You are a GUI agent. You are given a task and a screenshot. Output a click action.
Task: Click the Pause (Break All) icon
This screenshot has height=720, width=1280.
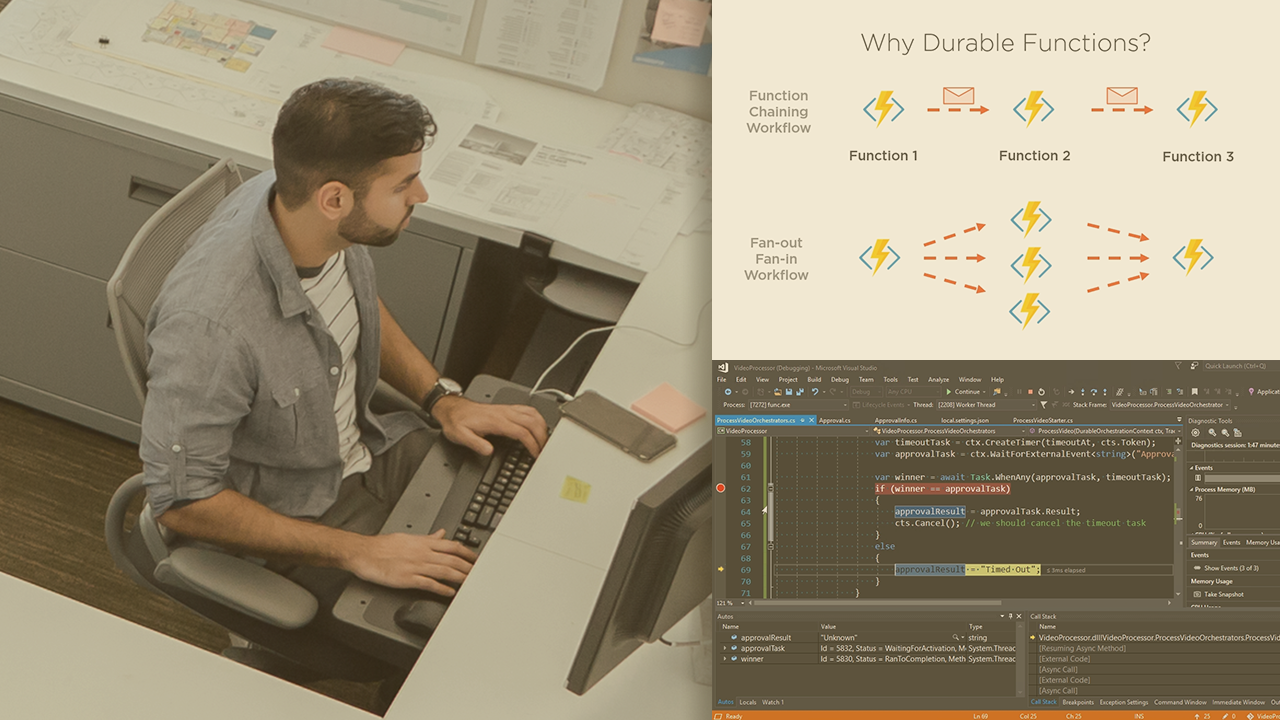(1019, 392)
